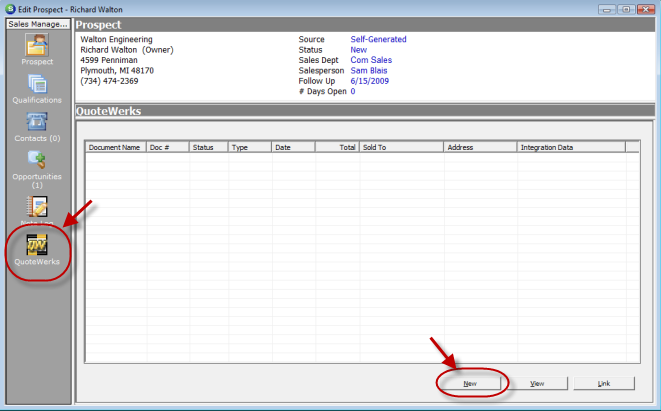
Task: Click the New button for quotes
Action: coord(470,383)
